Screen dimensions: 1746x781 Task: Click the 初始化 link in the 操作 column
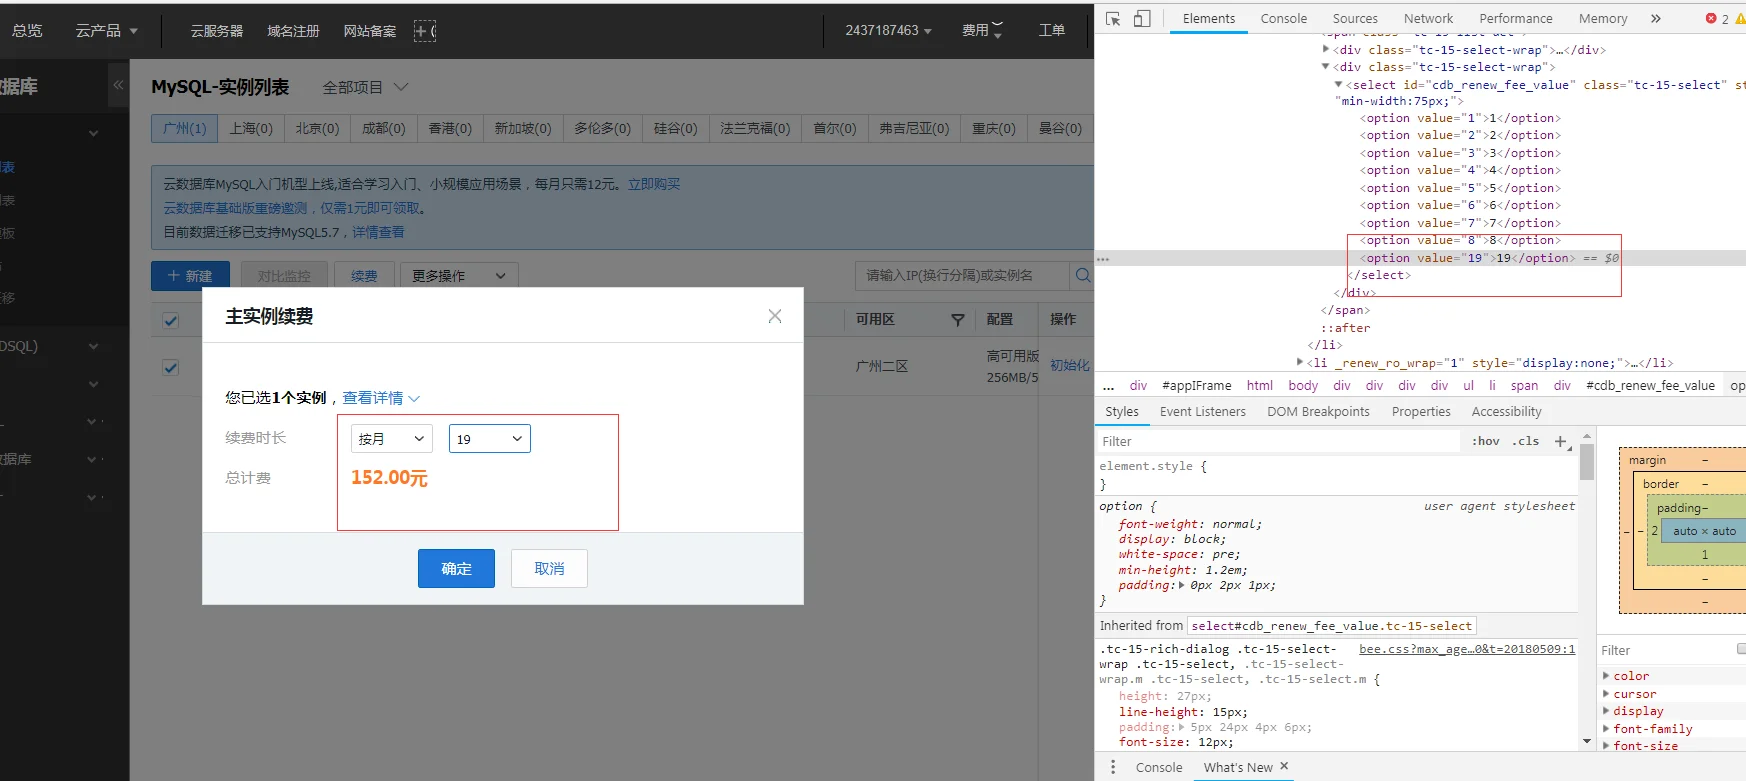click(x=1069, y=366)
